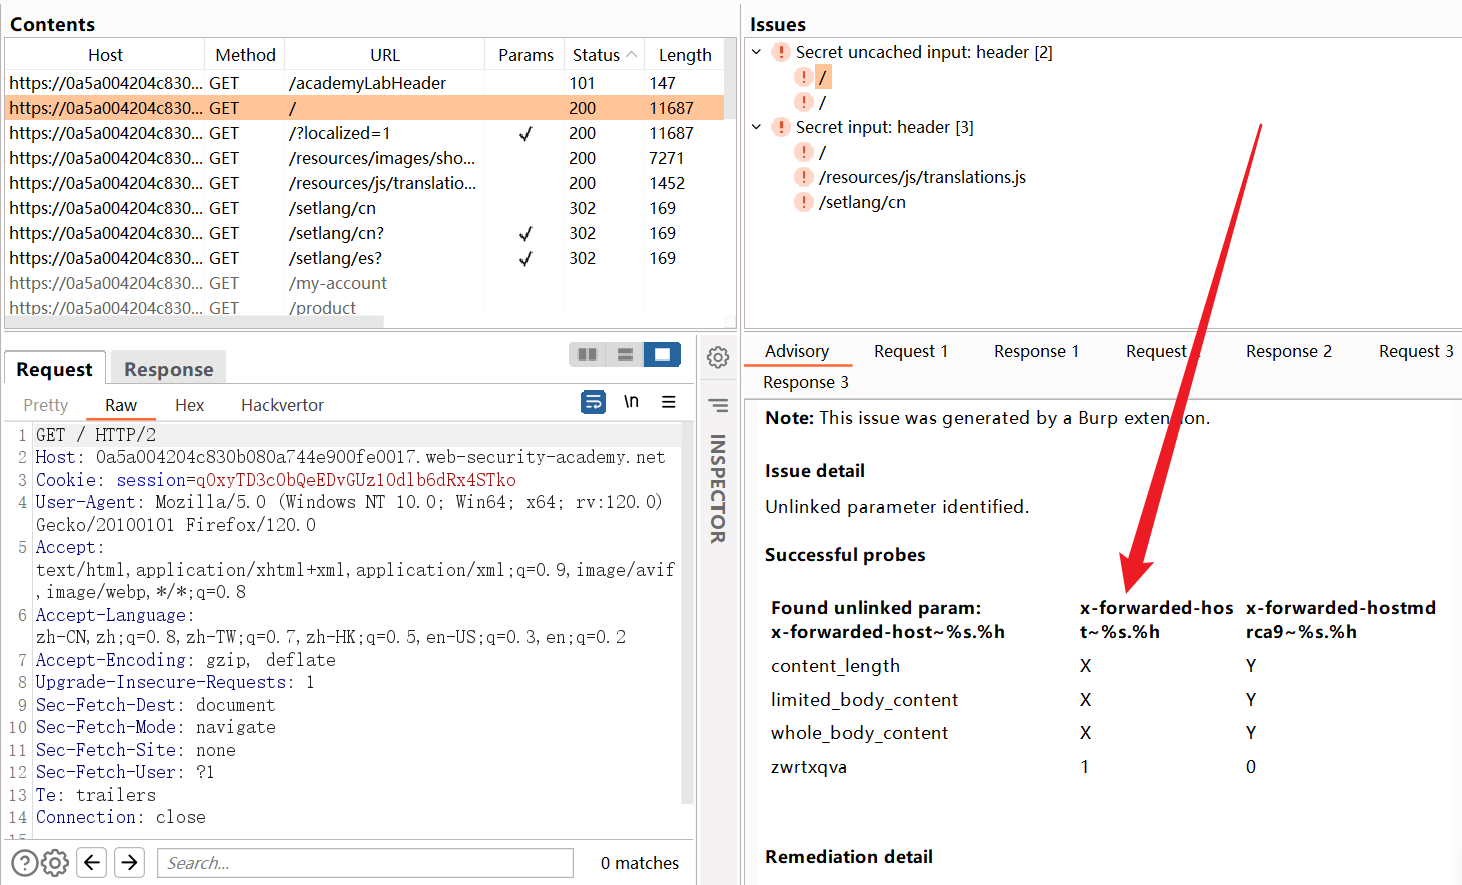The image size is (1462, 885).
Task: Click the help question mark icon
Action: (25, 862)
